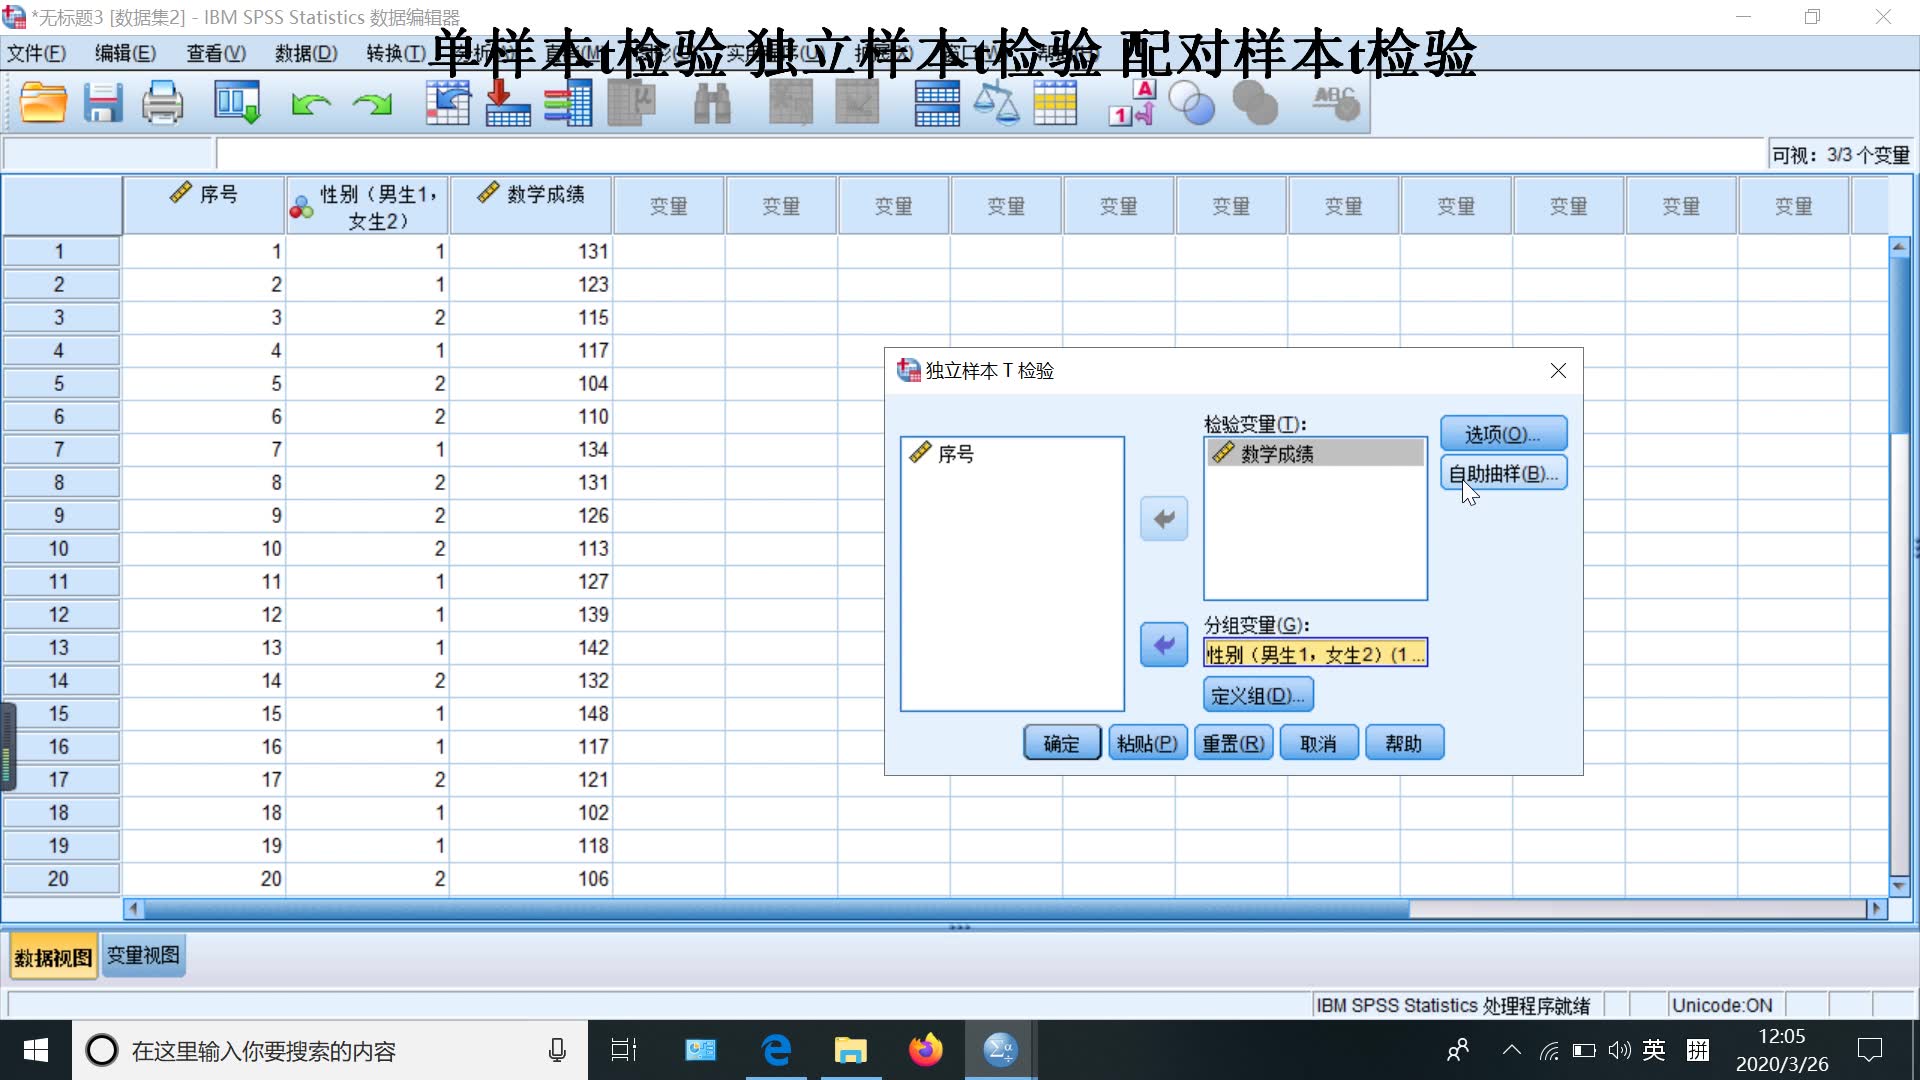Click the Open data document folder icon

[x=44, y=103]
